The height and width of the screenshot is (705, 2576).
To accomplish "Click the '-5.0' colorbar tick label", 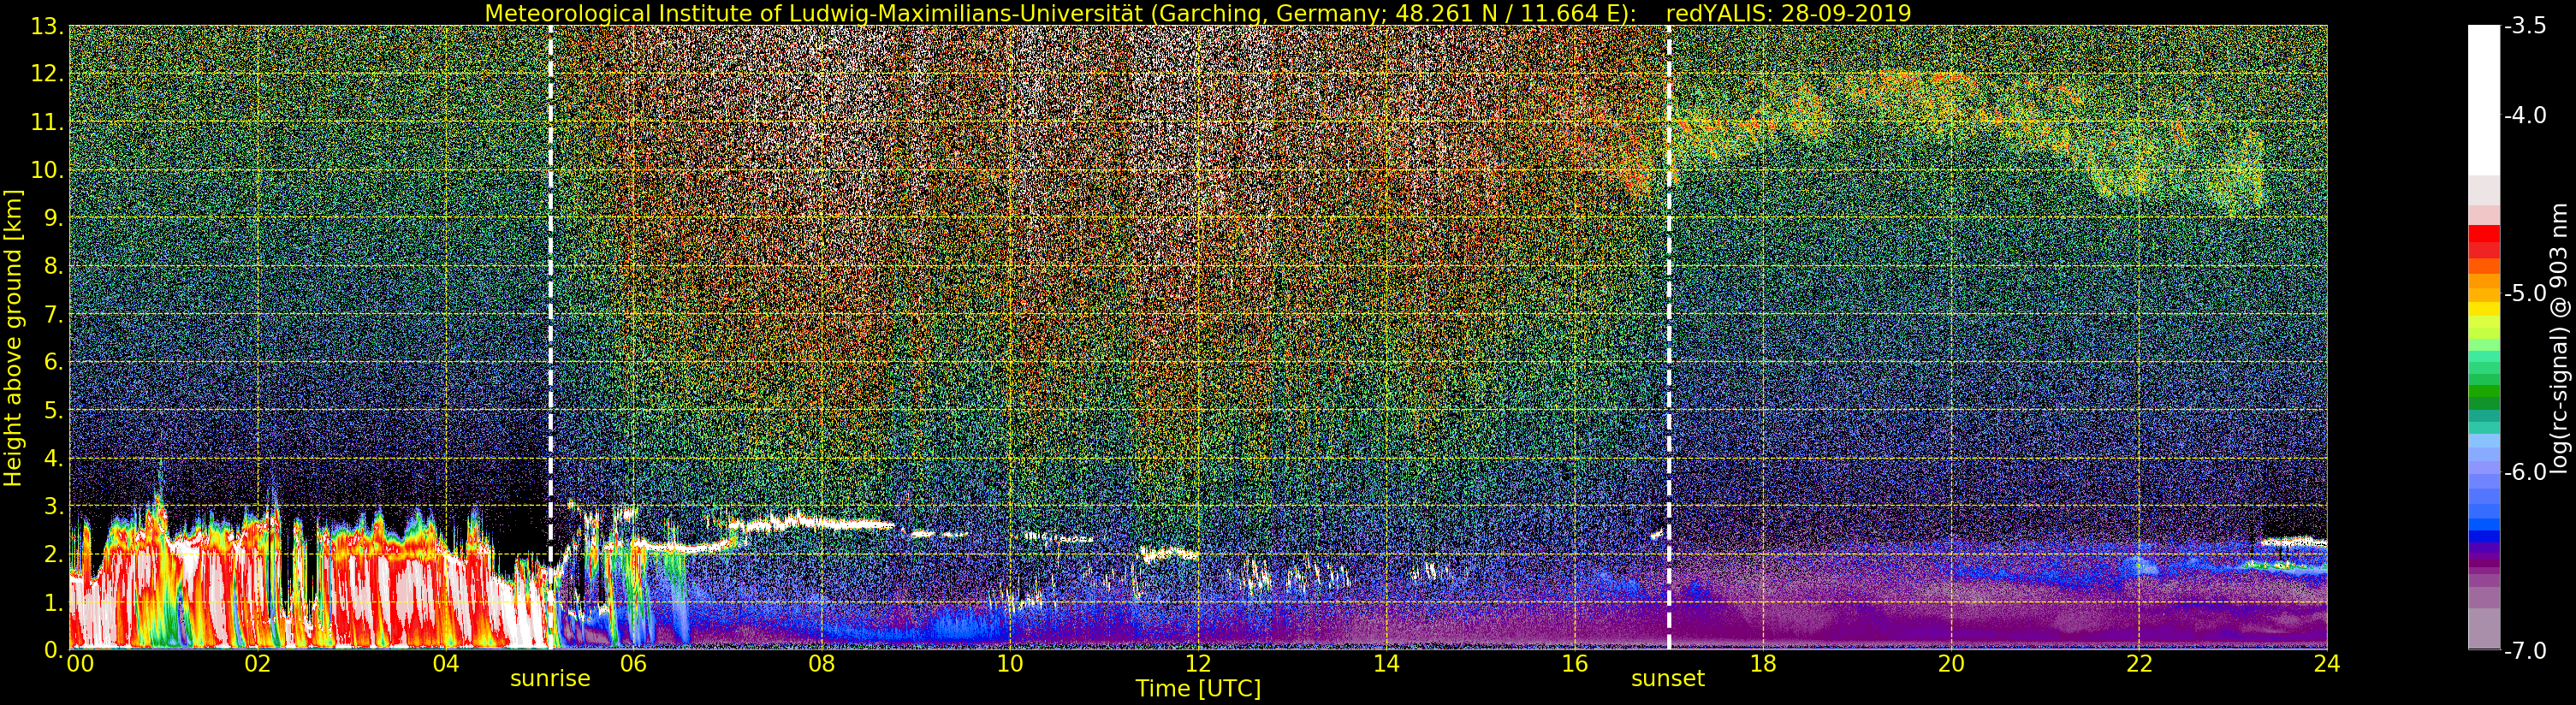I will tap(2525, 293).
